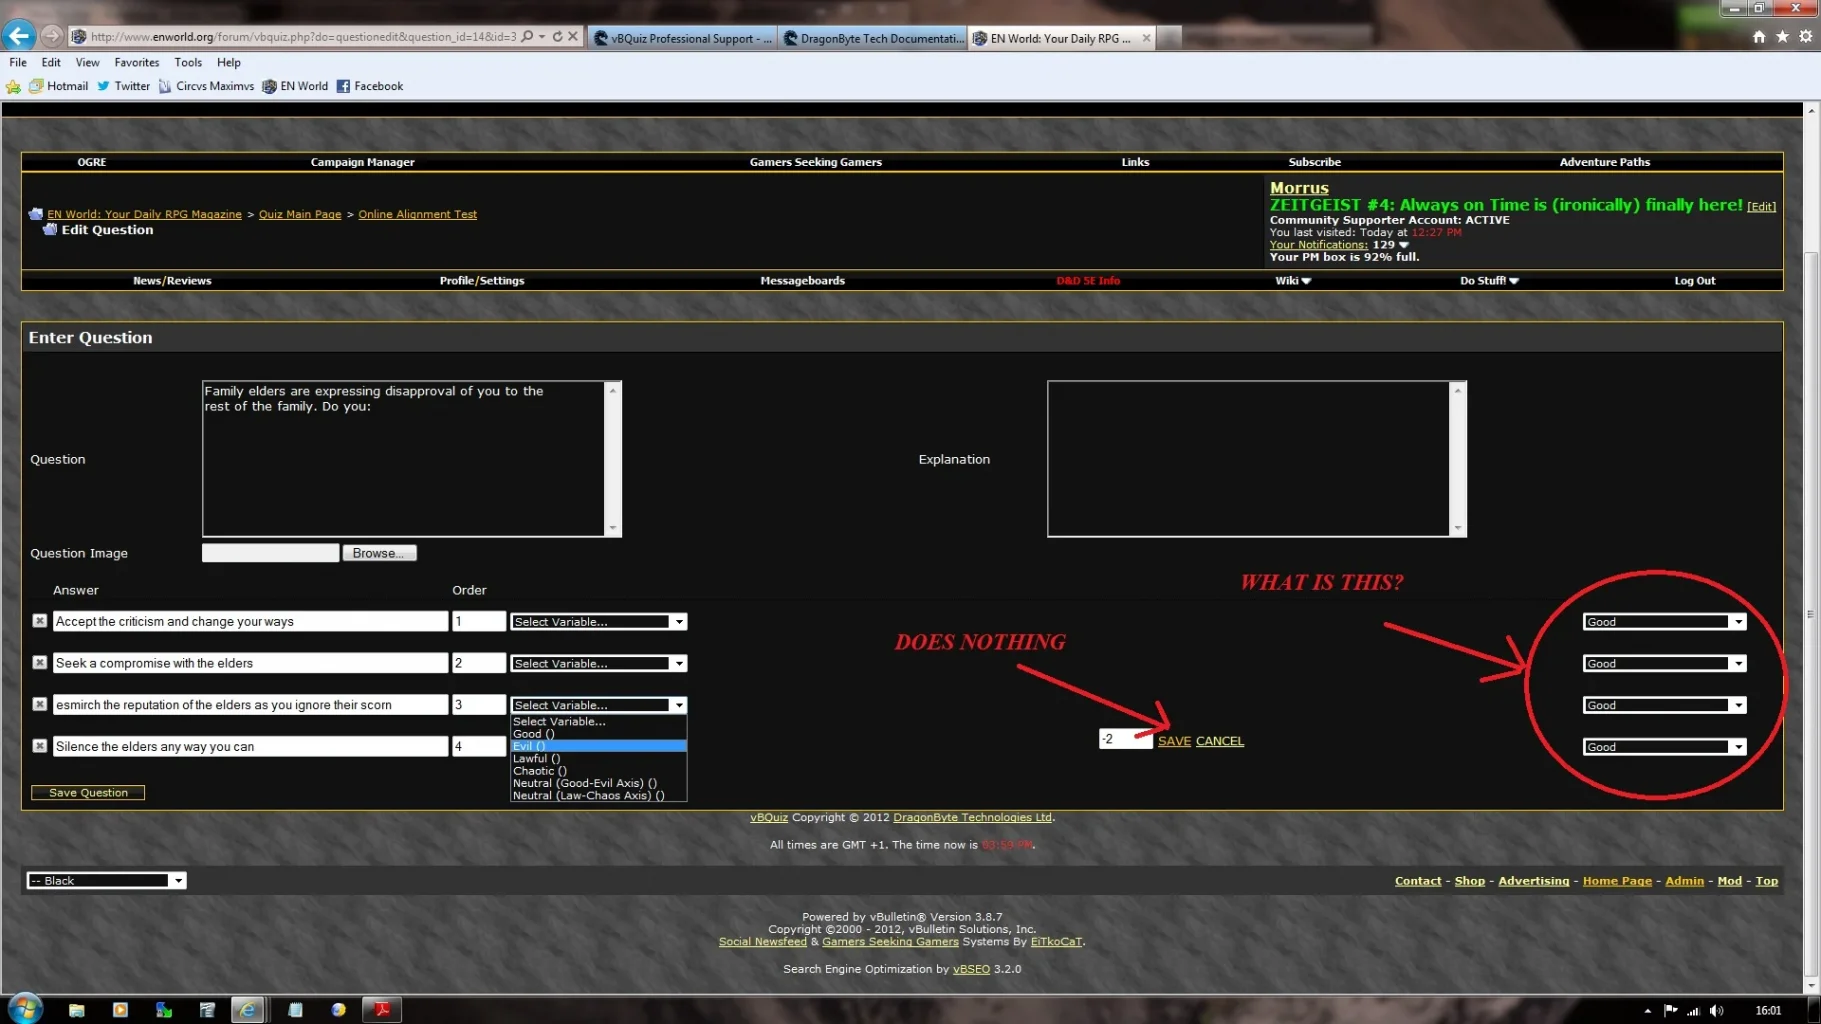Viewport: 1821px width, 1024px height.
Task: Open the Quiz Main Page link
Action: pos(299,214)
